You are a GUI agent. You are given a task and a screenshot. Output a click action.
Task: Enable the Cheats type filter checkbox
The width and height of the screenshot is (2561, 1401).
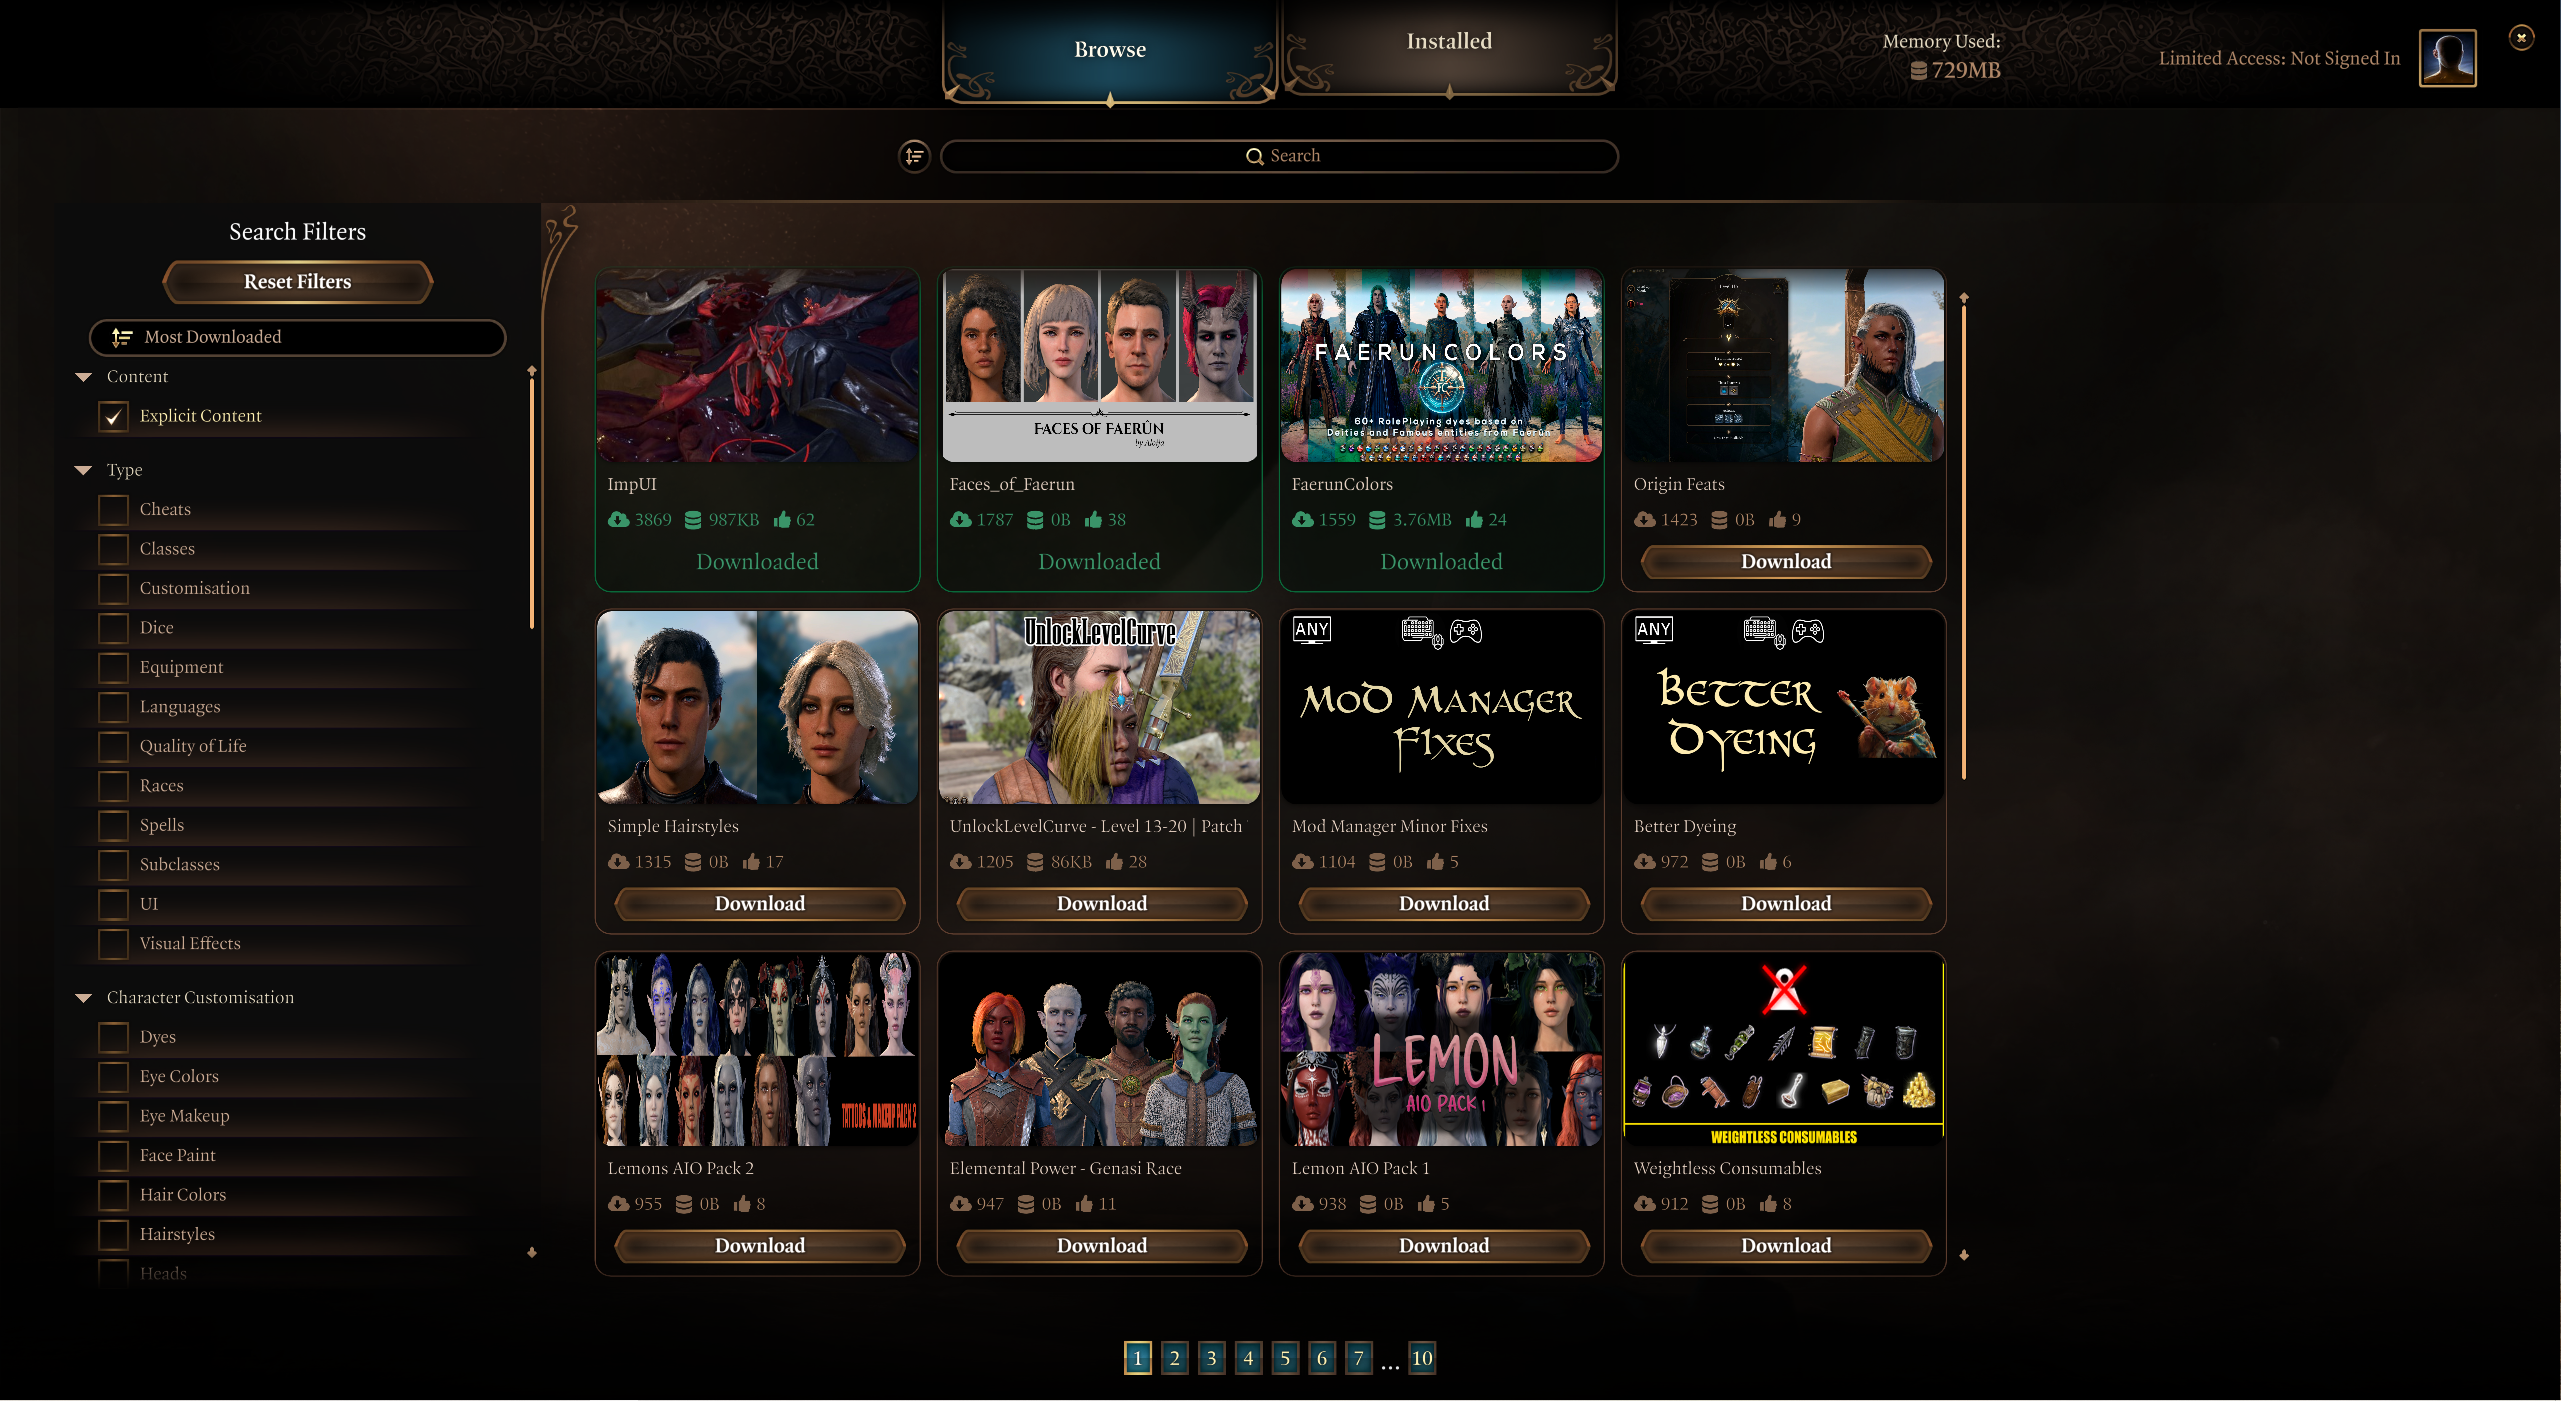[x=114, y=509]
